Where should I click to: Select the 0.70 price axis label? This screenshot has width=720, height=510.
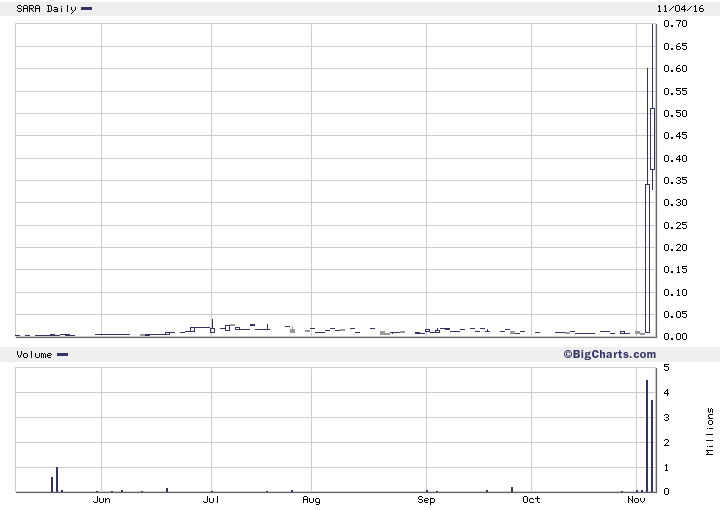675,23
